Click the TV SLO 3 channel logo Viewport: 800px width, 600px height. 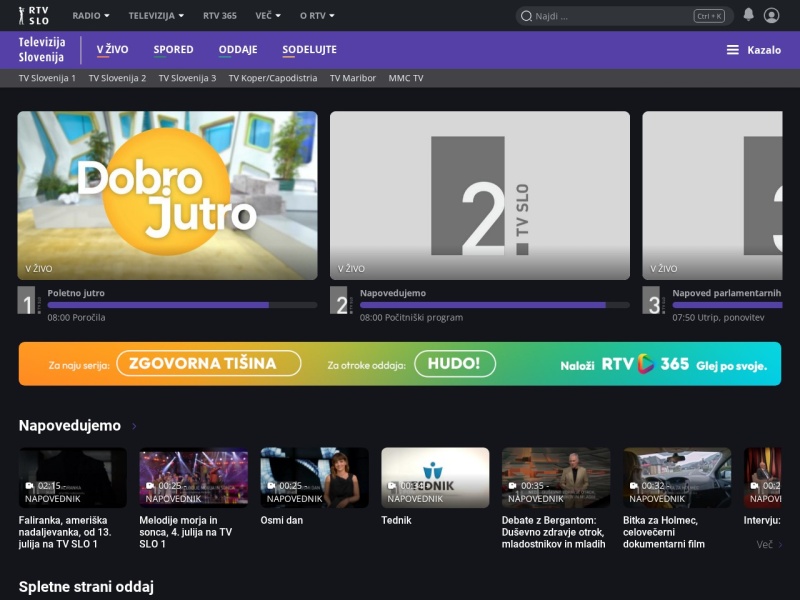click(x=652, y=300)
